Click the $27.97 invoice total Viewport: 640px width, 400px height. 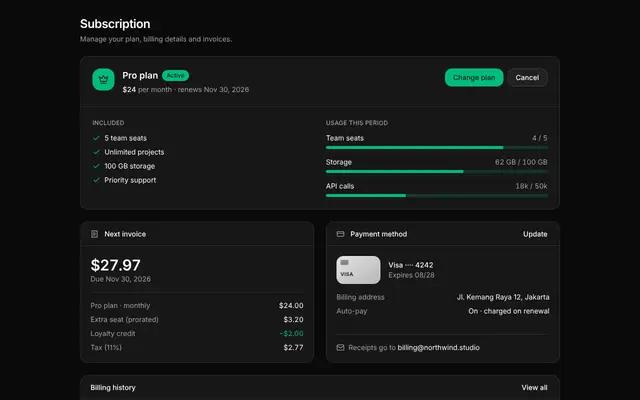point(116,265)
